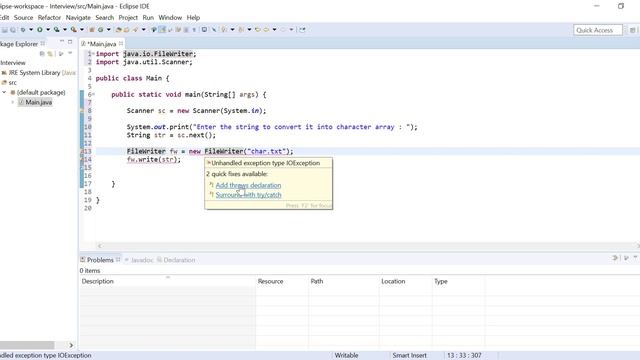Click the green New Java Class icon
640x360 pixels.
point(100,29)
